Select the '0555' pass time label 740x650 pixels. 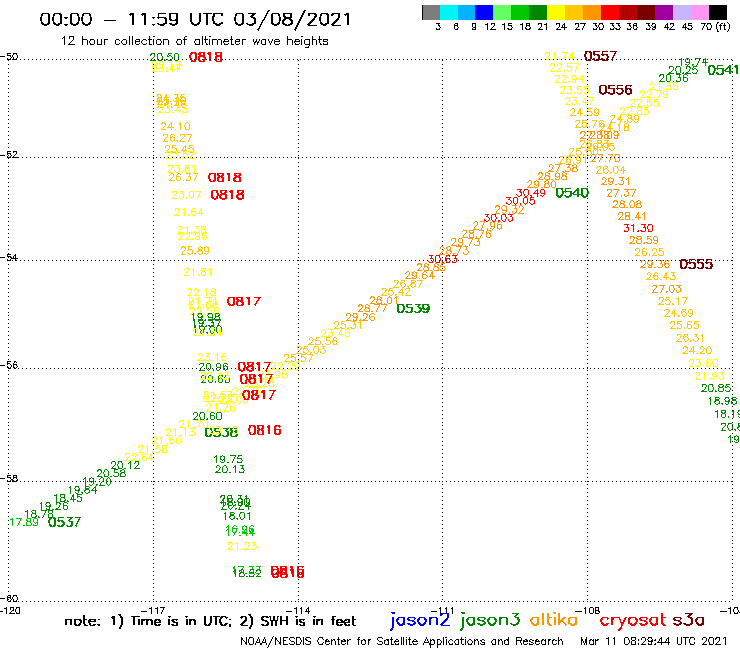pyautogui.click(x=696, y=264)
